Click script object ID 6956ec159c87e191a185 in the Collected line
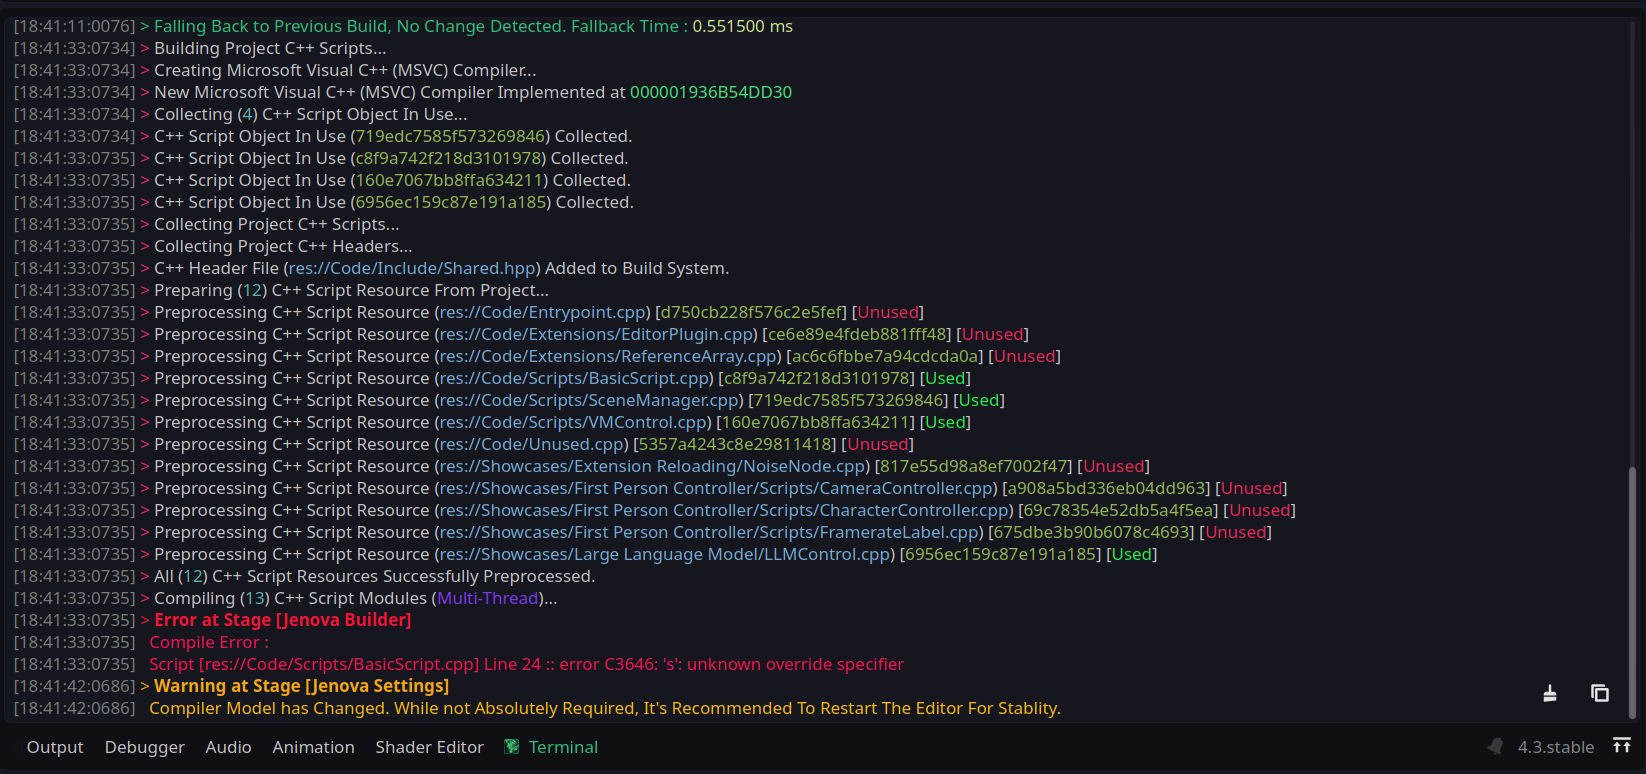The height and width of the screenshot is (774, 1646). point(451,202)
